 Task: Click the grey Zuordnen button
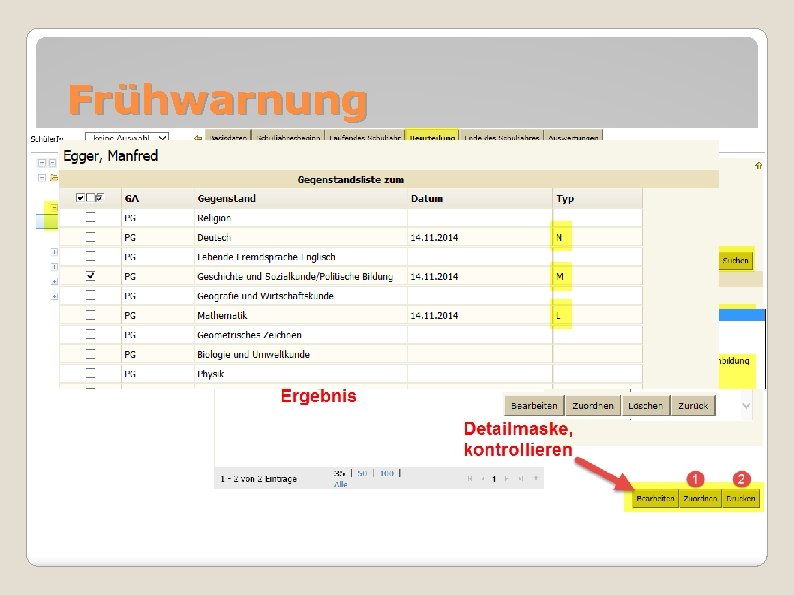tap(593, 406)
